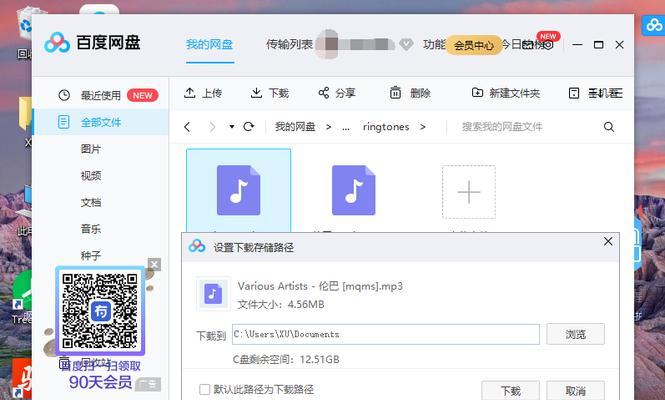This screenshot has height=400, width=665.
Task: Open the 会员中心 badge
Action: coord(473,45)
